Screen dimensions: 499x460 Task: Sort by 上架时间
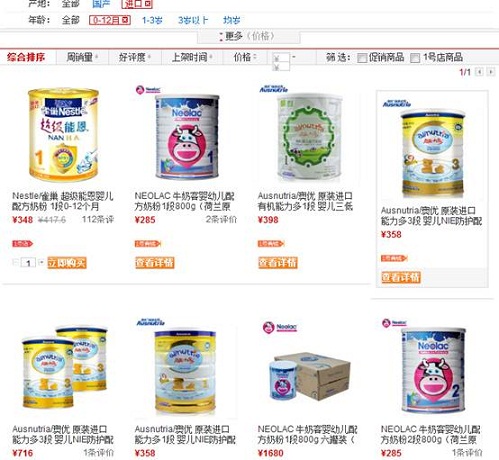pos(192,57)
